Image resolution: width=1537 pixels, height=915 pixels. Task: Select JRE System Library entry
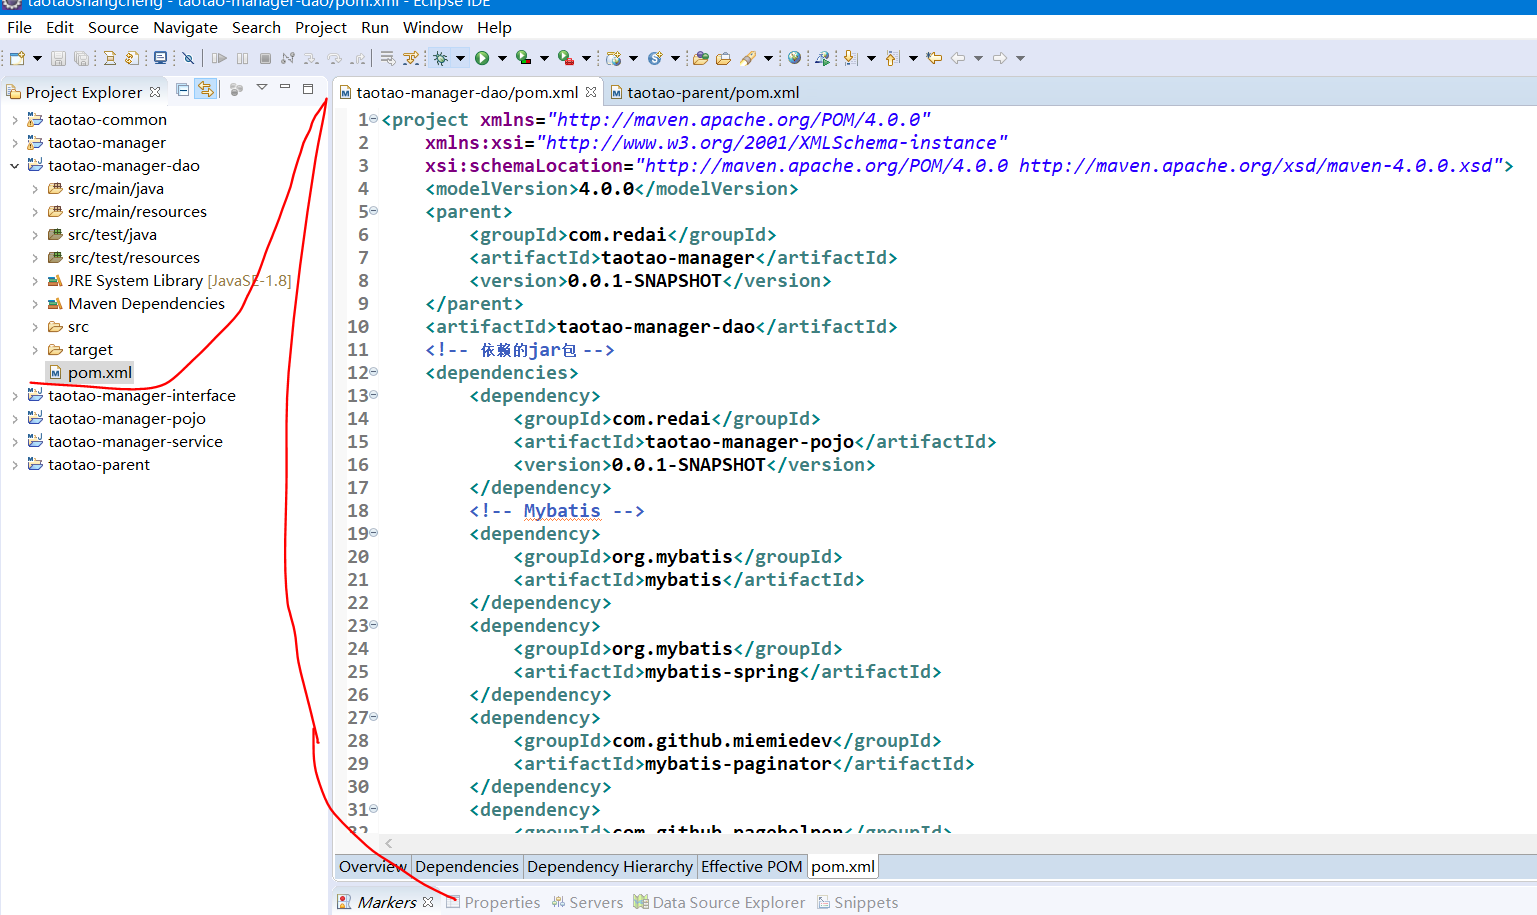tap(169, 281)
